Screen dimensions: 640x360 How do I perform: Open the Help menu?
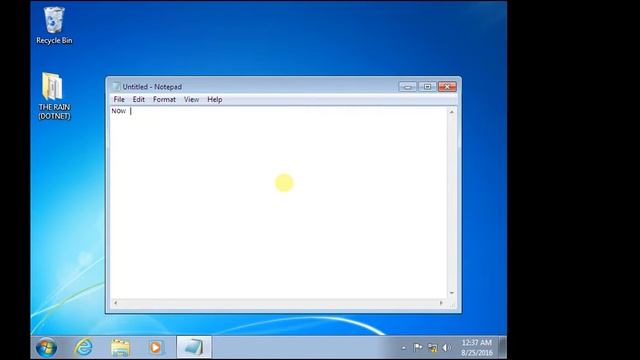(x=215, y=100)
